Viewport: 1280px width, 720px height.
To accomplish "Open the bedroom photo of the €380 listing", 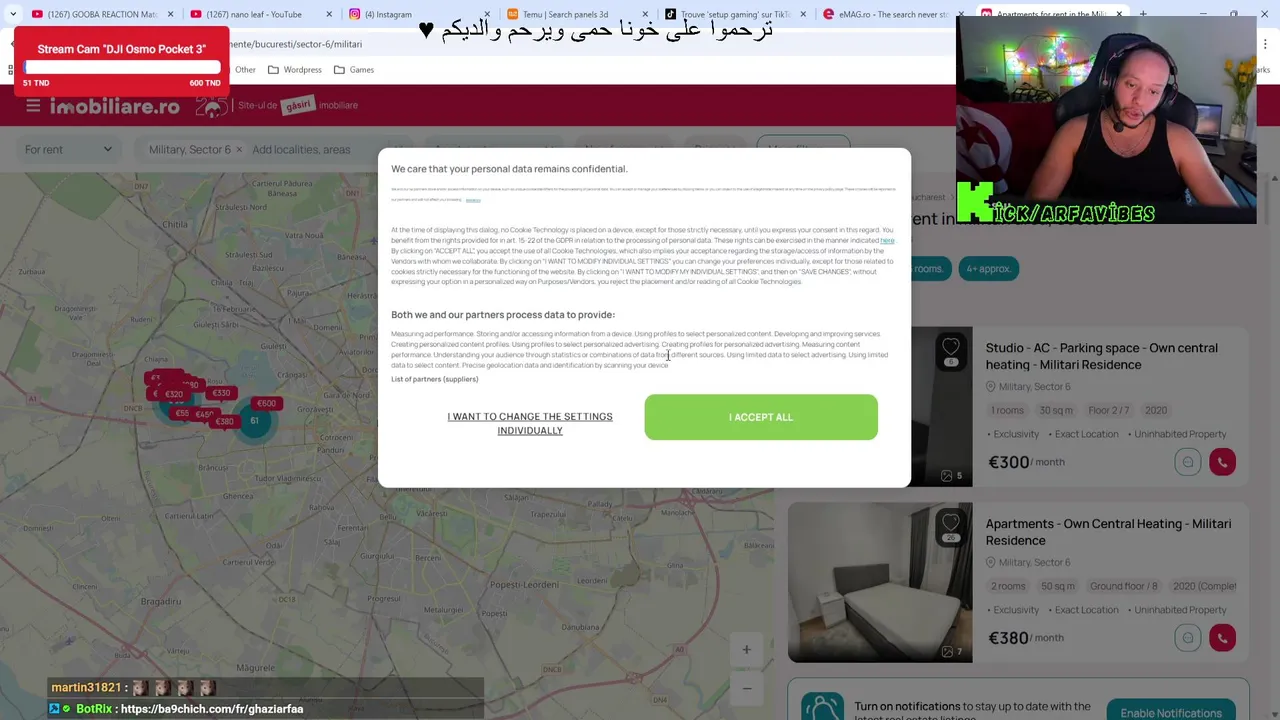I will (x=880, y=583).
